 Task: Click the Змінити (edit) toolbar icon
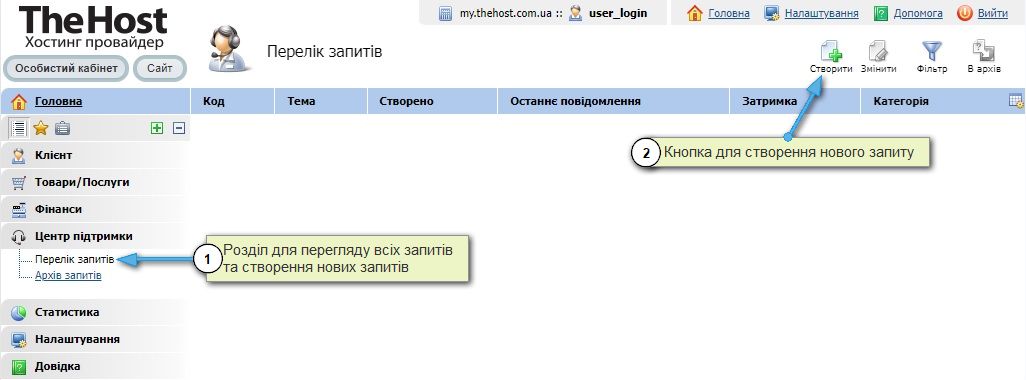pyautogui.click(x=878, y=52)
